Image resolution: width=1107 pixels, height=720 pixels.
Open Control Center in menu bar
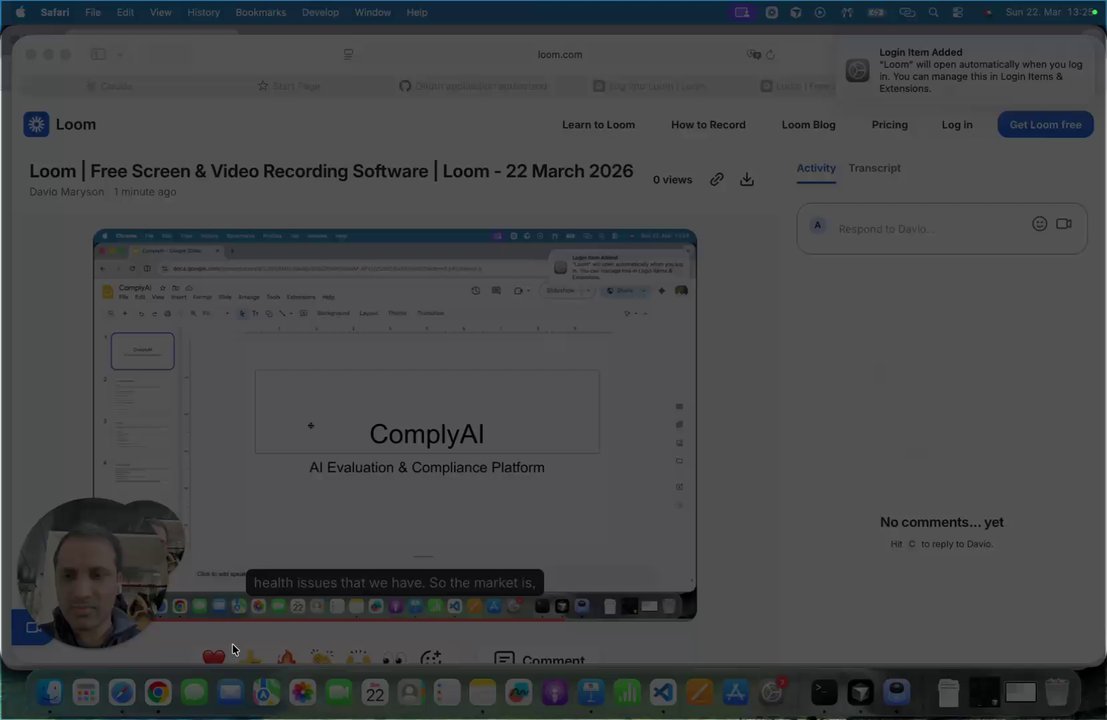(x=957, y=12)
